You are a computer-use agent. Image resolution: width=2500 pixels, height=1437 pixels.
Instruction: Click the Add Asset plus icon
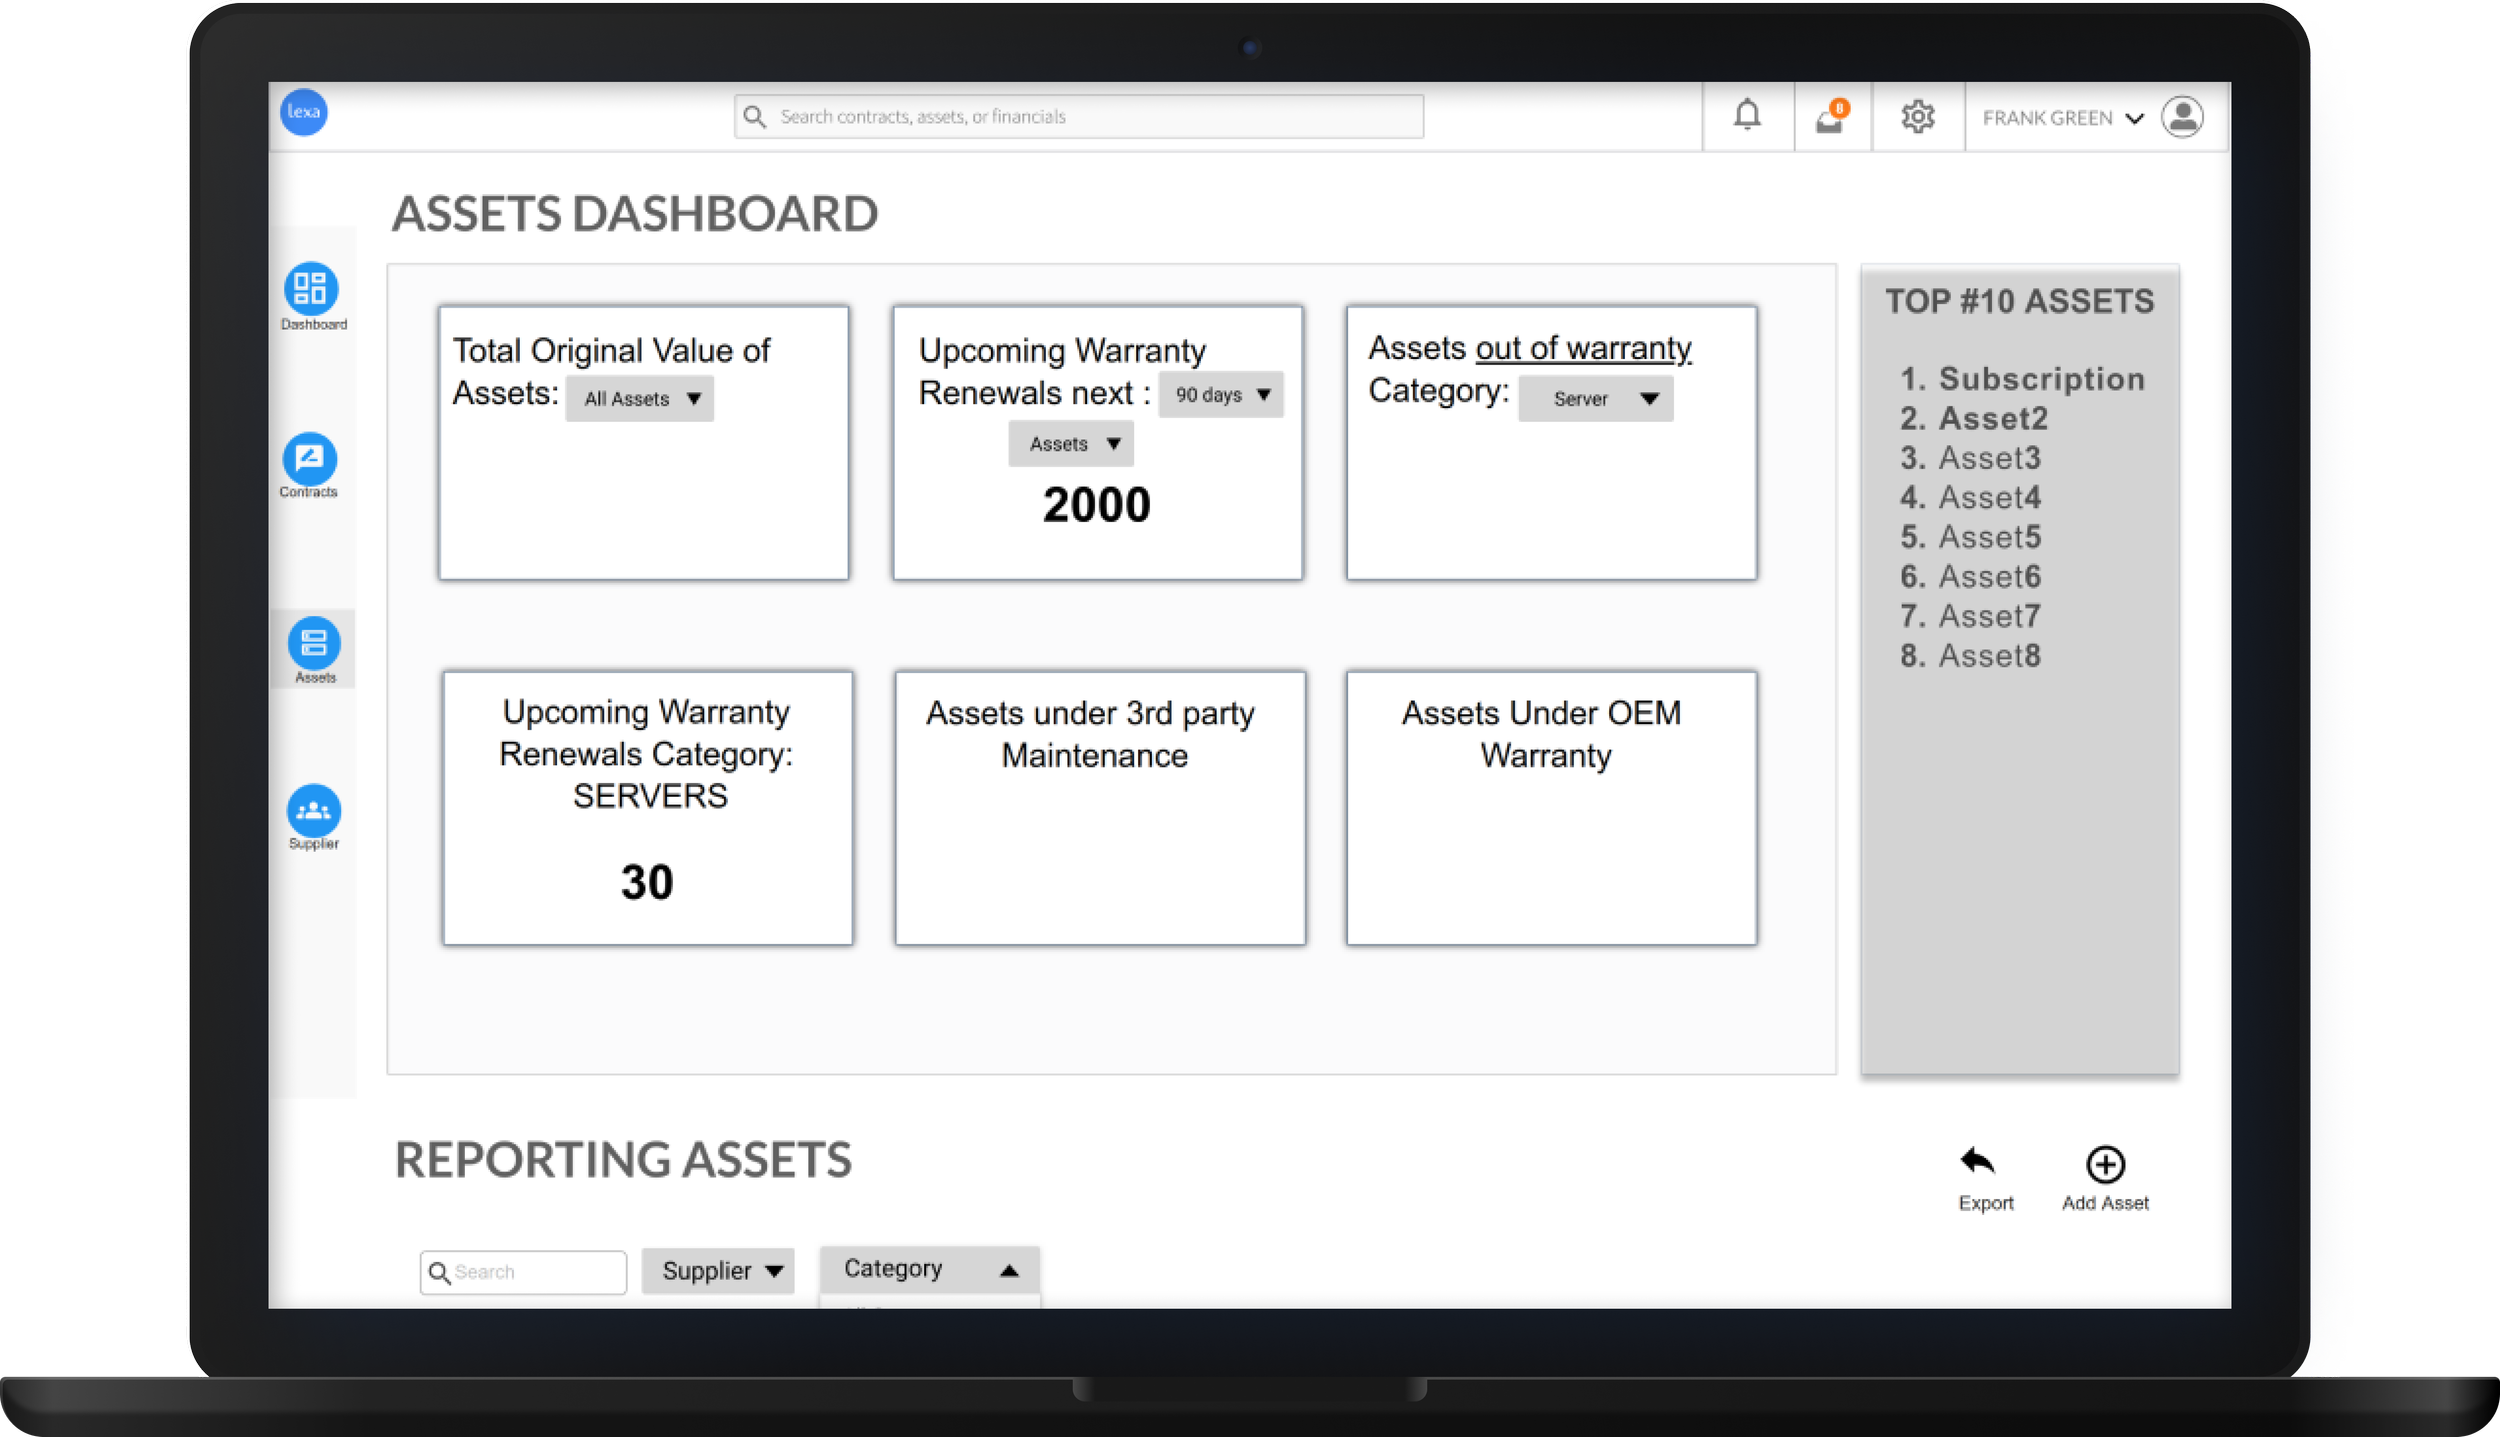[2106, 1164]
